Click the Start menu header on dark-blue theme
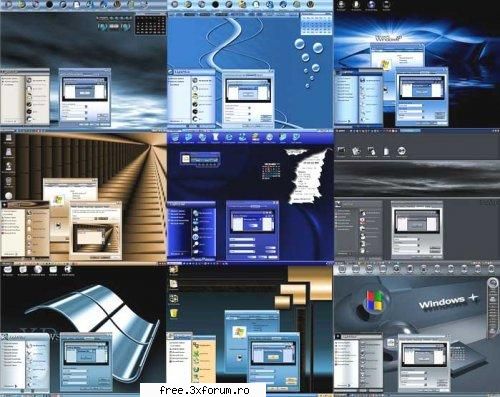The width and height of the screenshot is (500, 397). click(191, 204)
